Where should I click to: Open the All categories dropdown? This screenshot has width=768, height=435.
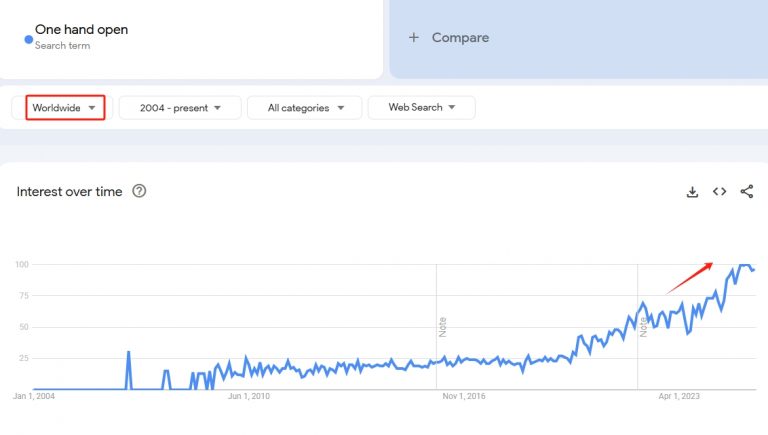tap(304, 108)
